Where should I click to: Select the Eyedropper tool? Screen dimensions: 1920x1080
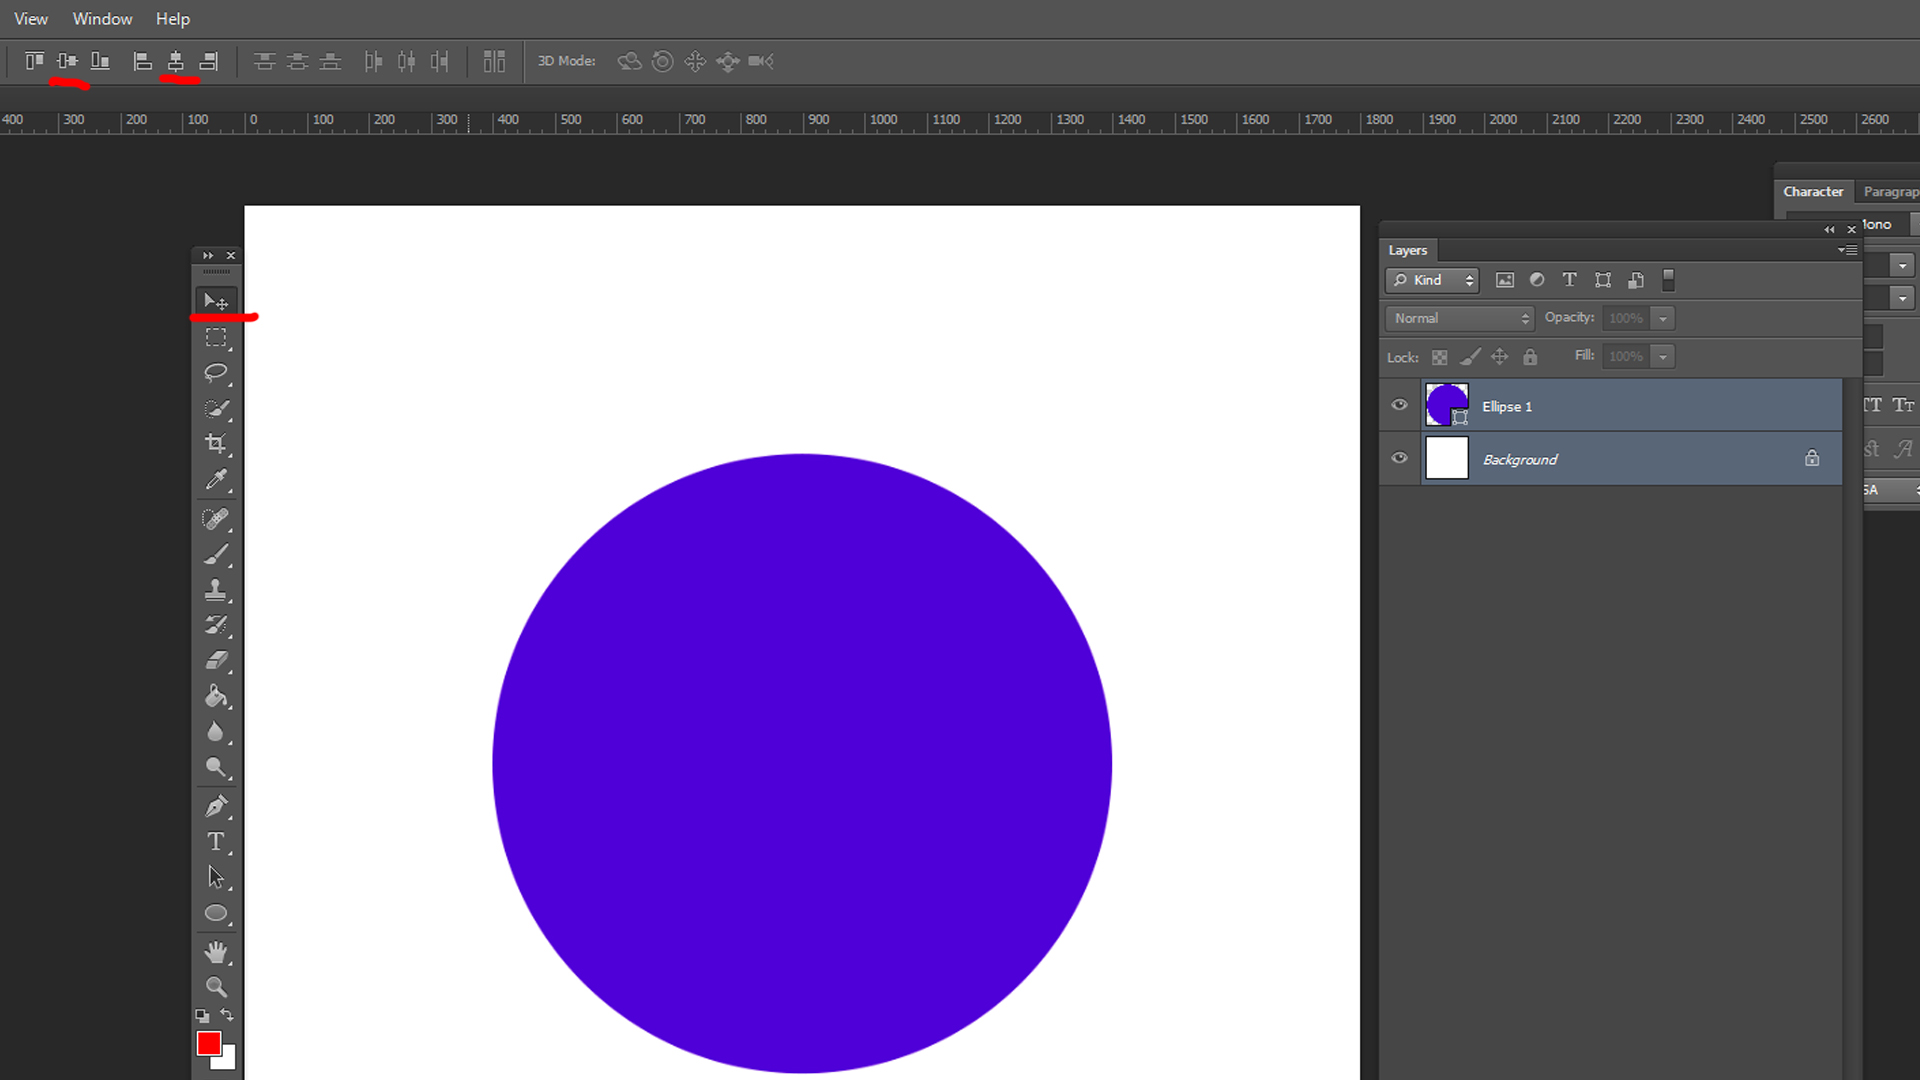(x=216, y=479)
